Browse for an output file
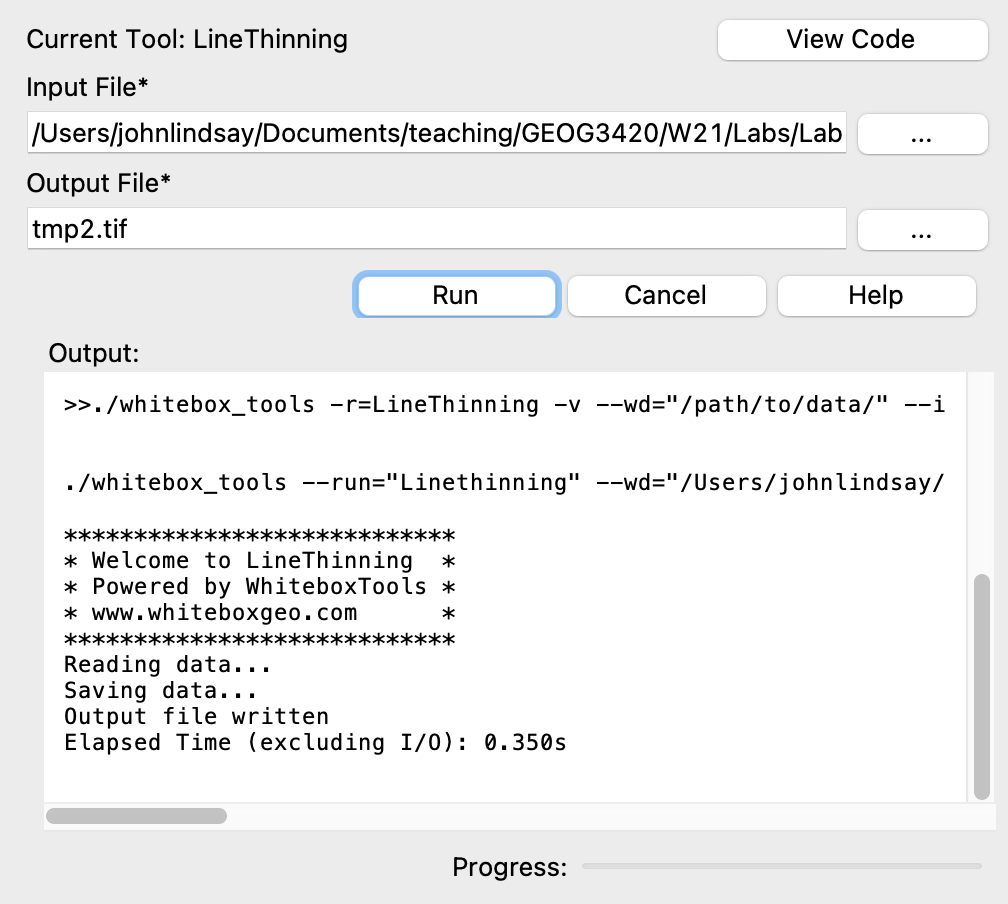Viewport: 1008px width, 904px height. tap(921, 229)
